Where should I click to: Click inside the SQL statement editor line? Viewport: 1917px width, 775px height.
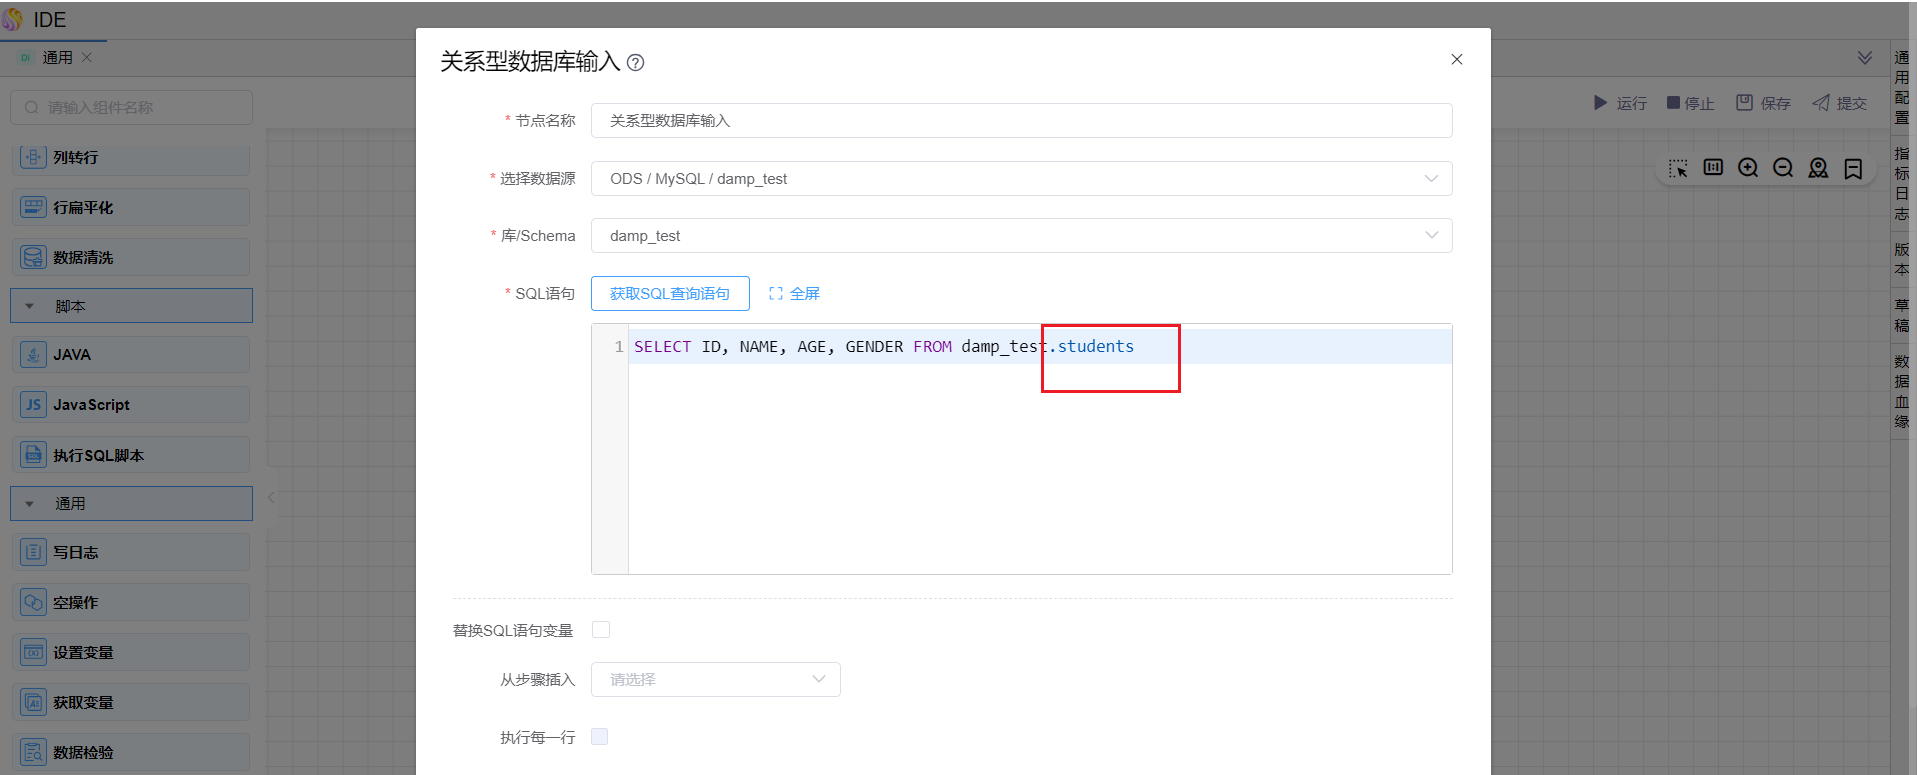tap(1040, 347)
